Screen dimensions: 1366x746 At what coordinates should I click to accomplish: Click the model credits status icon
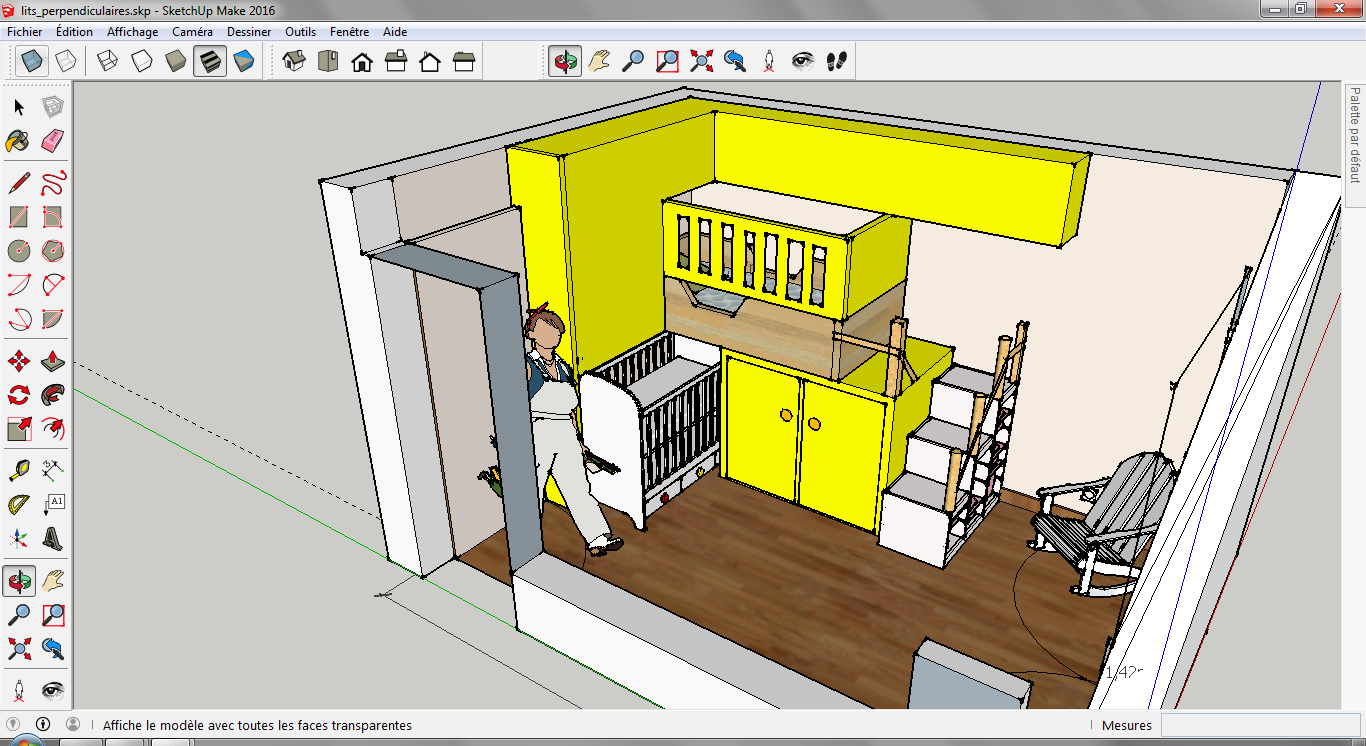coord(43,724)
